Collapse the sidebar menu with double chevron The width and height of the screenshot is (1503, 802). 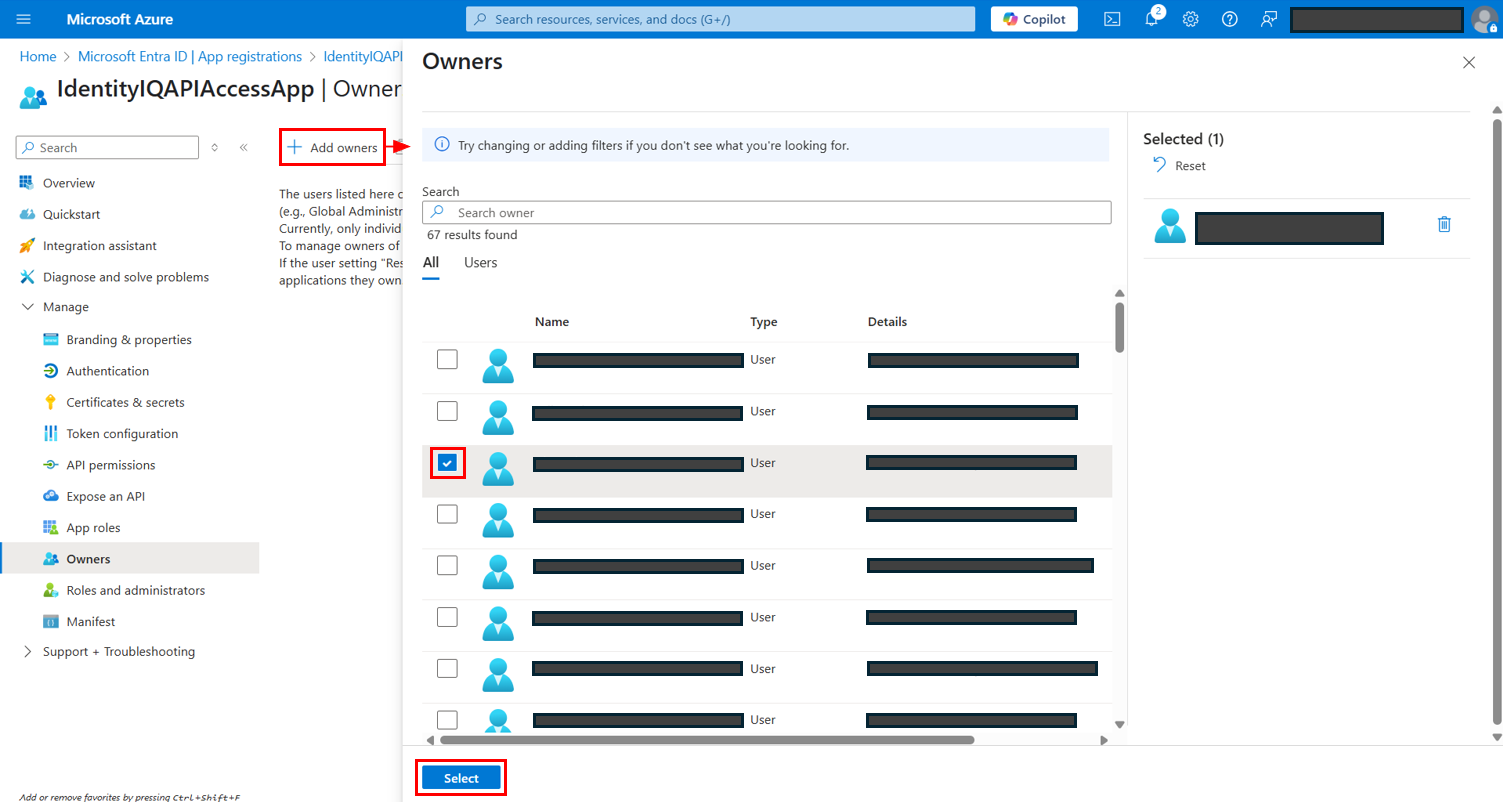pyautogui.click(x=243, y=148)
